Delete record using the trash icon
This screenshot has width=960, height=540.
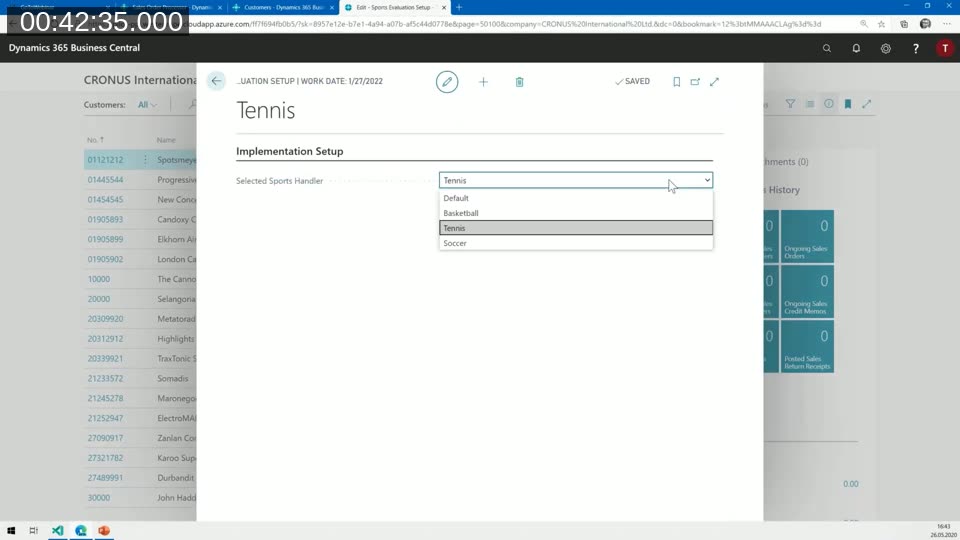coord(519,82)
